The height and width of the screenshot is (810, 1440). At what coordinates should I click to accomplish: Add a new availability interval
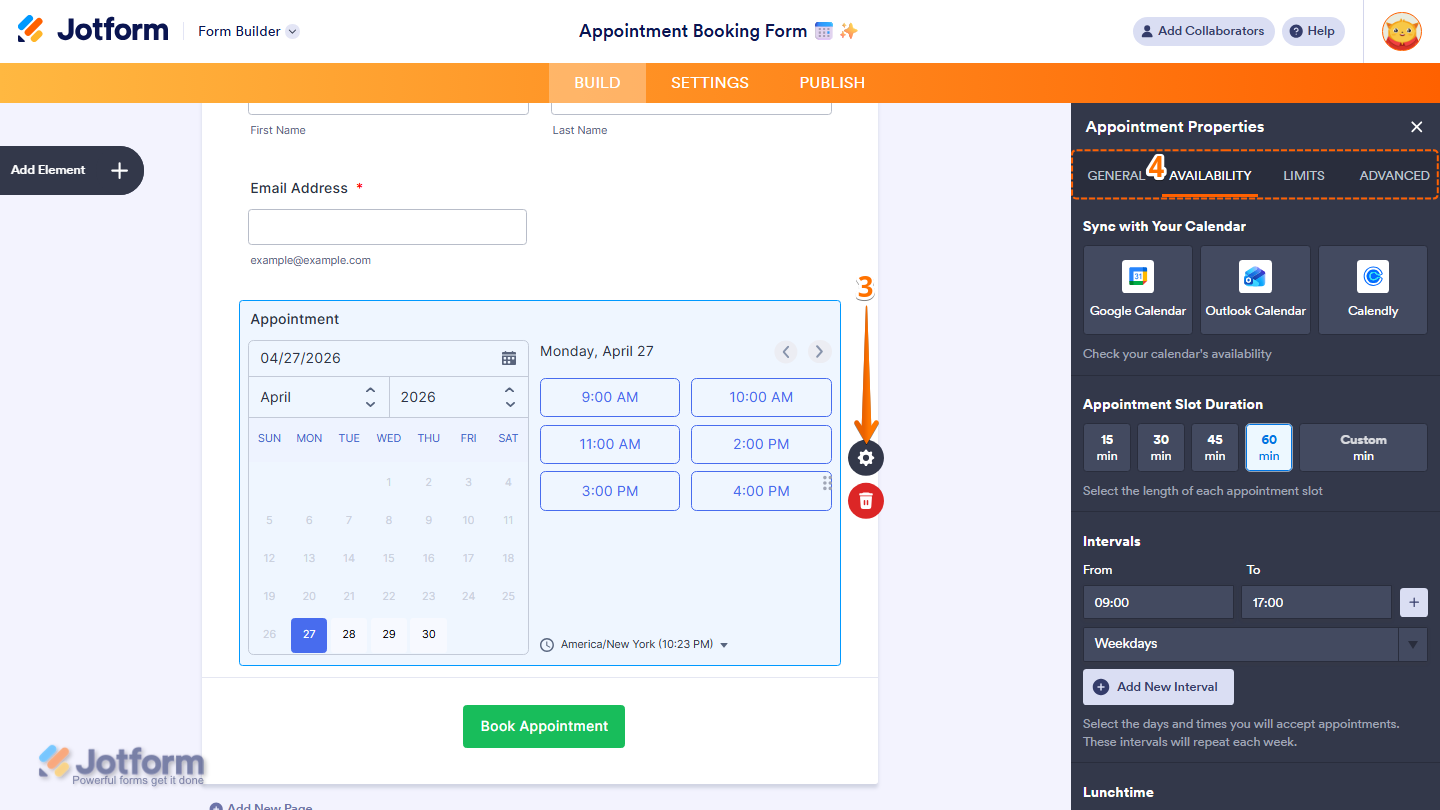(x=1157, y=687)
